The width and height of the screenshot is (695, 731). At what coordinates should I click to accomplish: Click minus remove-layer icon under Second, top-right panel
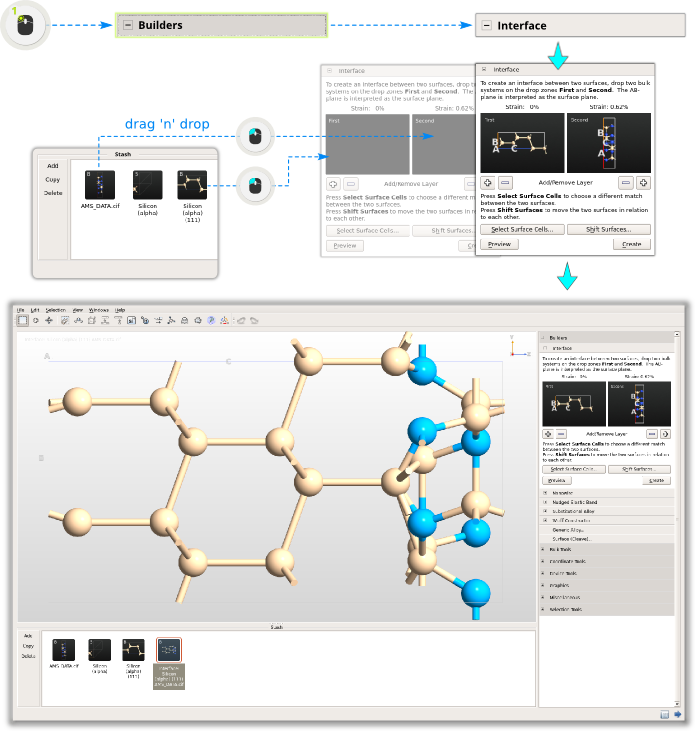(626, 183)
